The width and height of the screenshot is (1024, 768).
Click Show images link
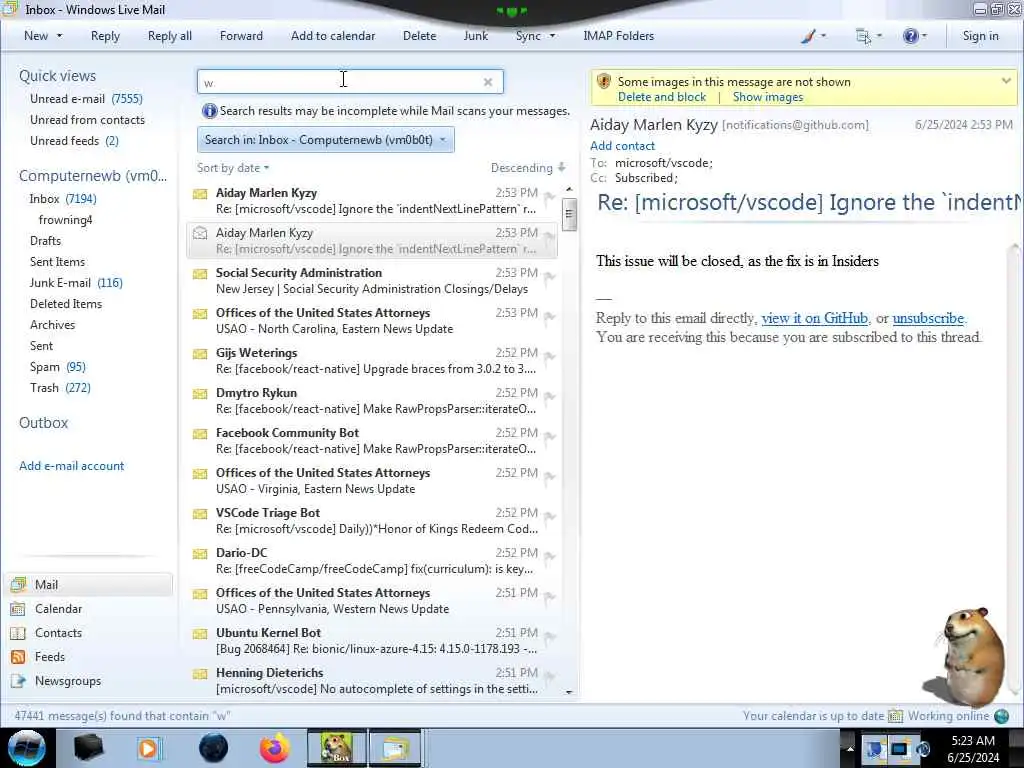767,97
